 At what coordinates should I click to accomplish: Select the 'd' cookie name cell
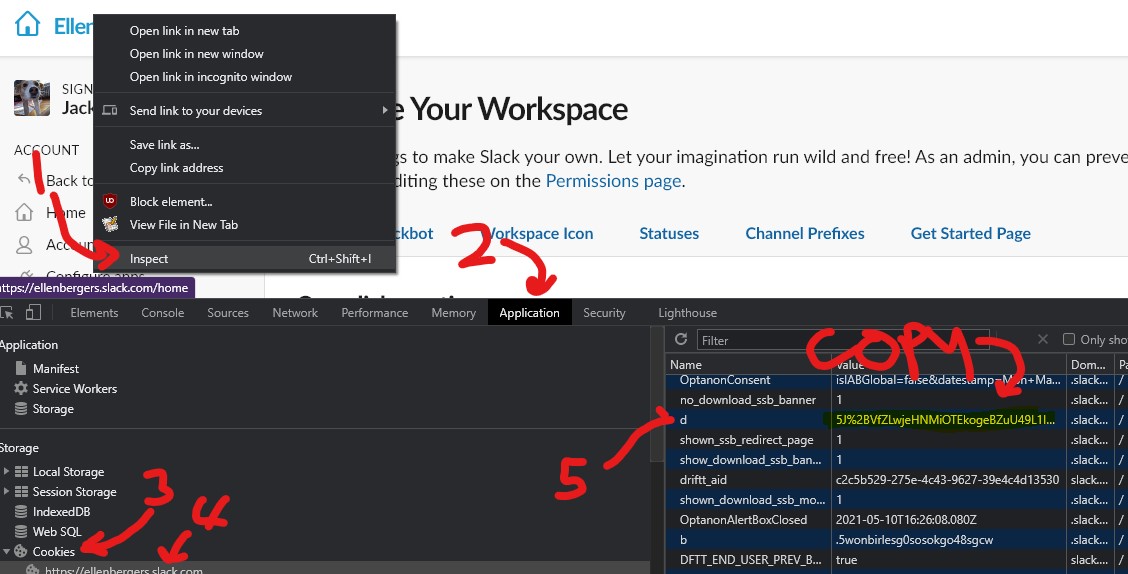[748, 419]
